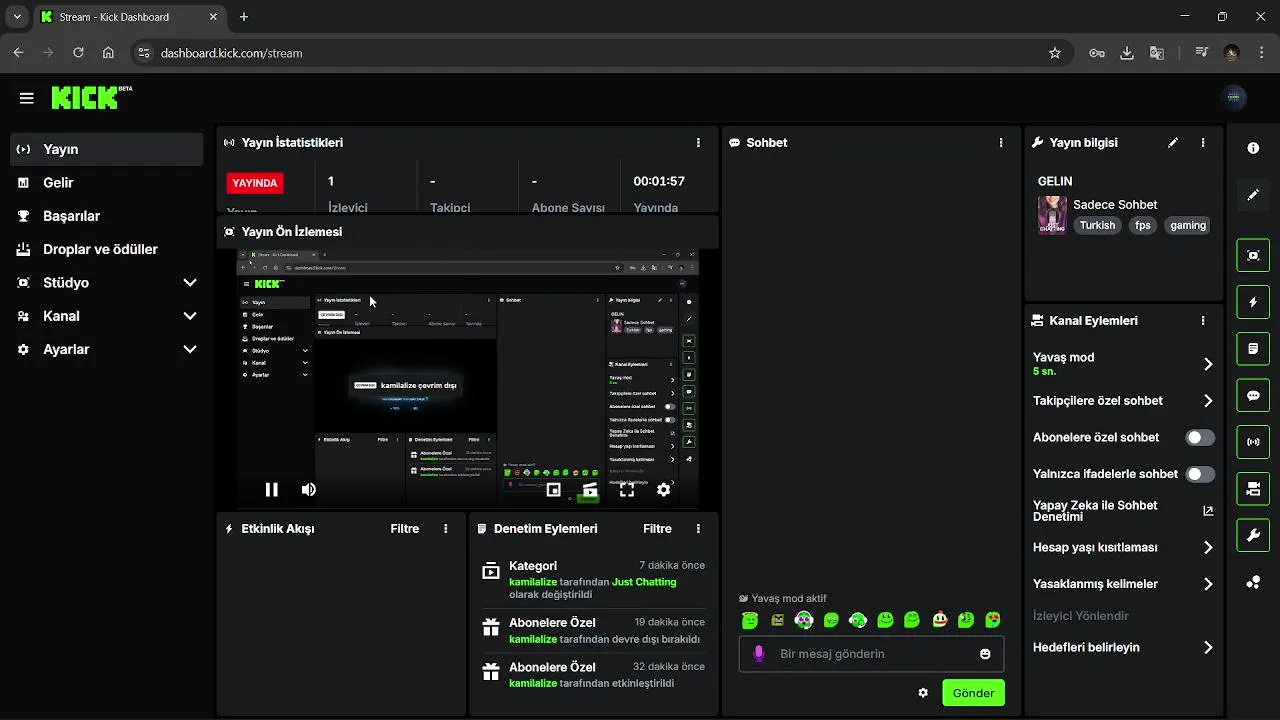The image size is (1280, 720).
Task: Toggle activity feed lightning widget icon
Action: [1253, 302]
